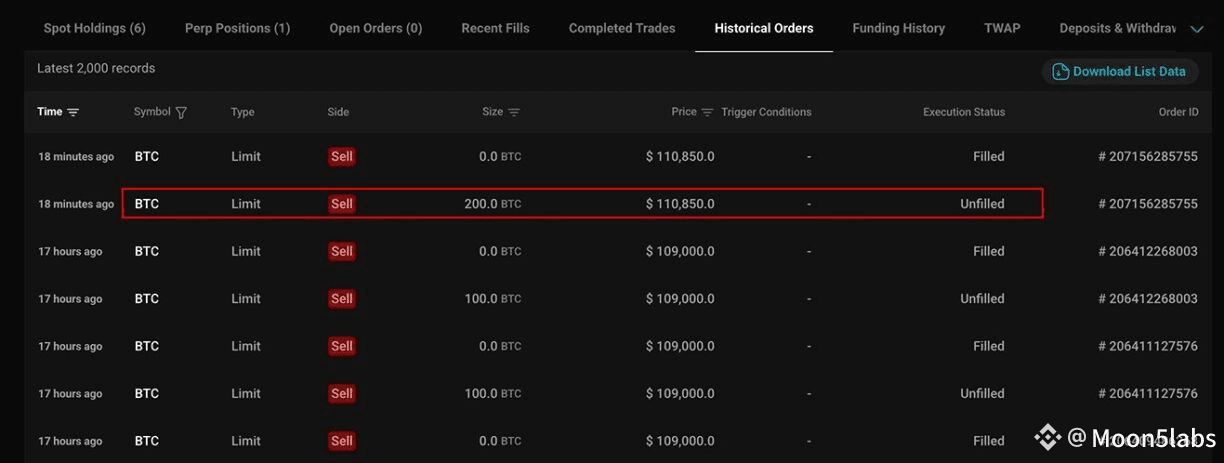The width and height of the screenshot is (1224, 463).
Task: Expand the tab overflow chevron
Action: (x=1197, y=29)
